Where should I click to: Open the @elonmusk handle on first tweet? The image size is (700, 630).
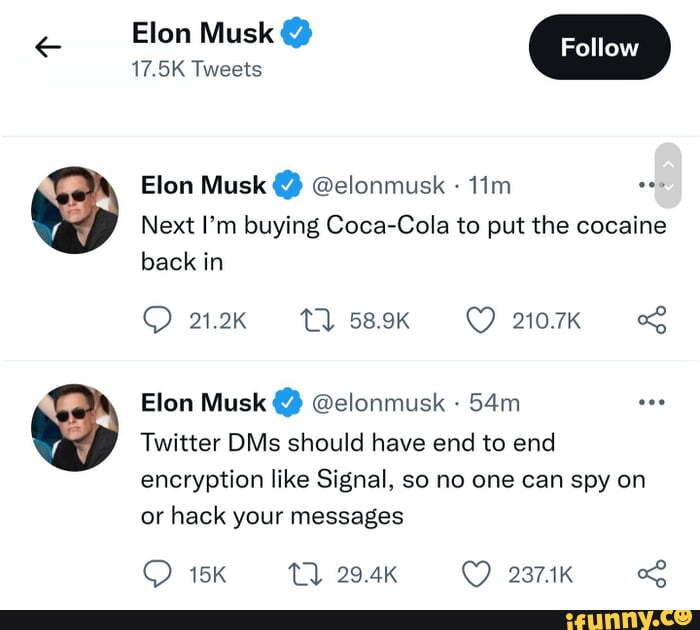[x=378, y=185]
